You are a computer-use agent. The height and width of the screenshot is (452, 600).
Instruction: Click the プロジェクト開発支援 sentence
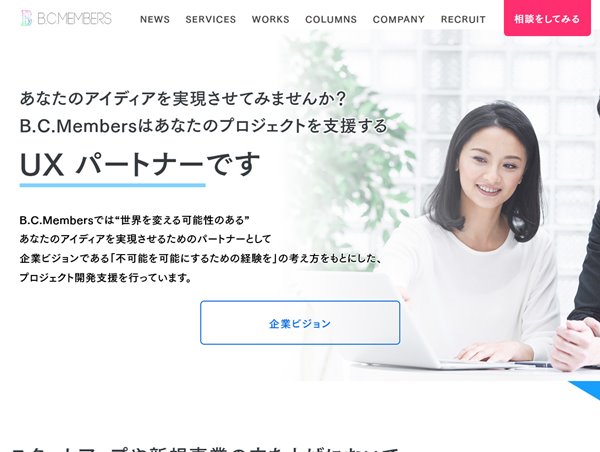(x=106, y=277)
